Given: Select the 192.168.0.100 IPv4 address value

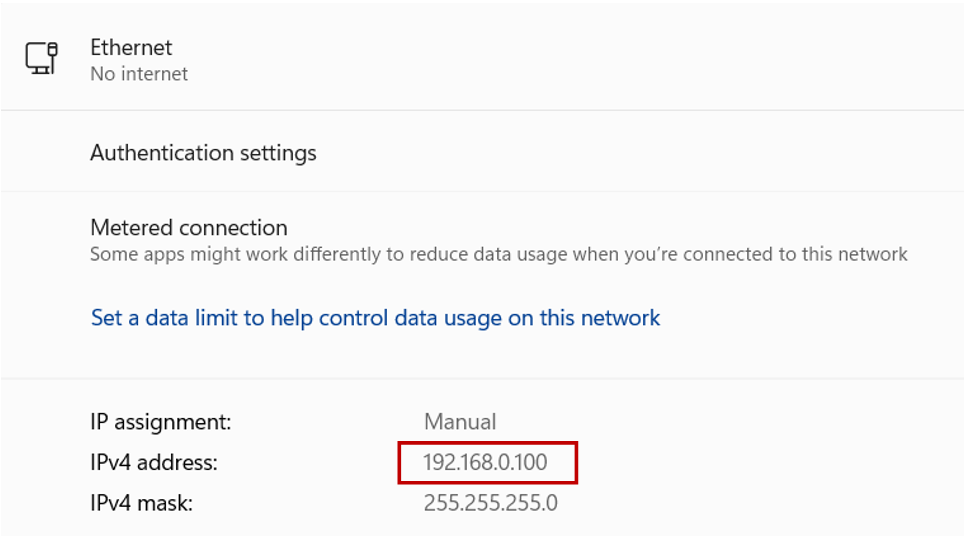Looking at the screenshot, I should pyautogui.click(x=485, y=463).
